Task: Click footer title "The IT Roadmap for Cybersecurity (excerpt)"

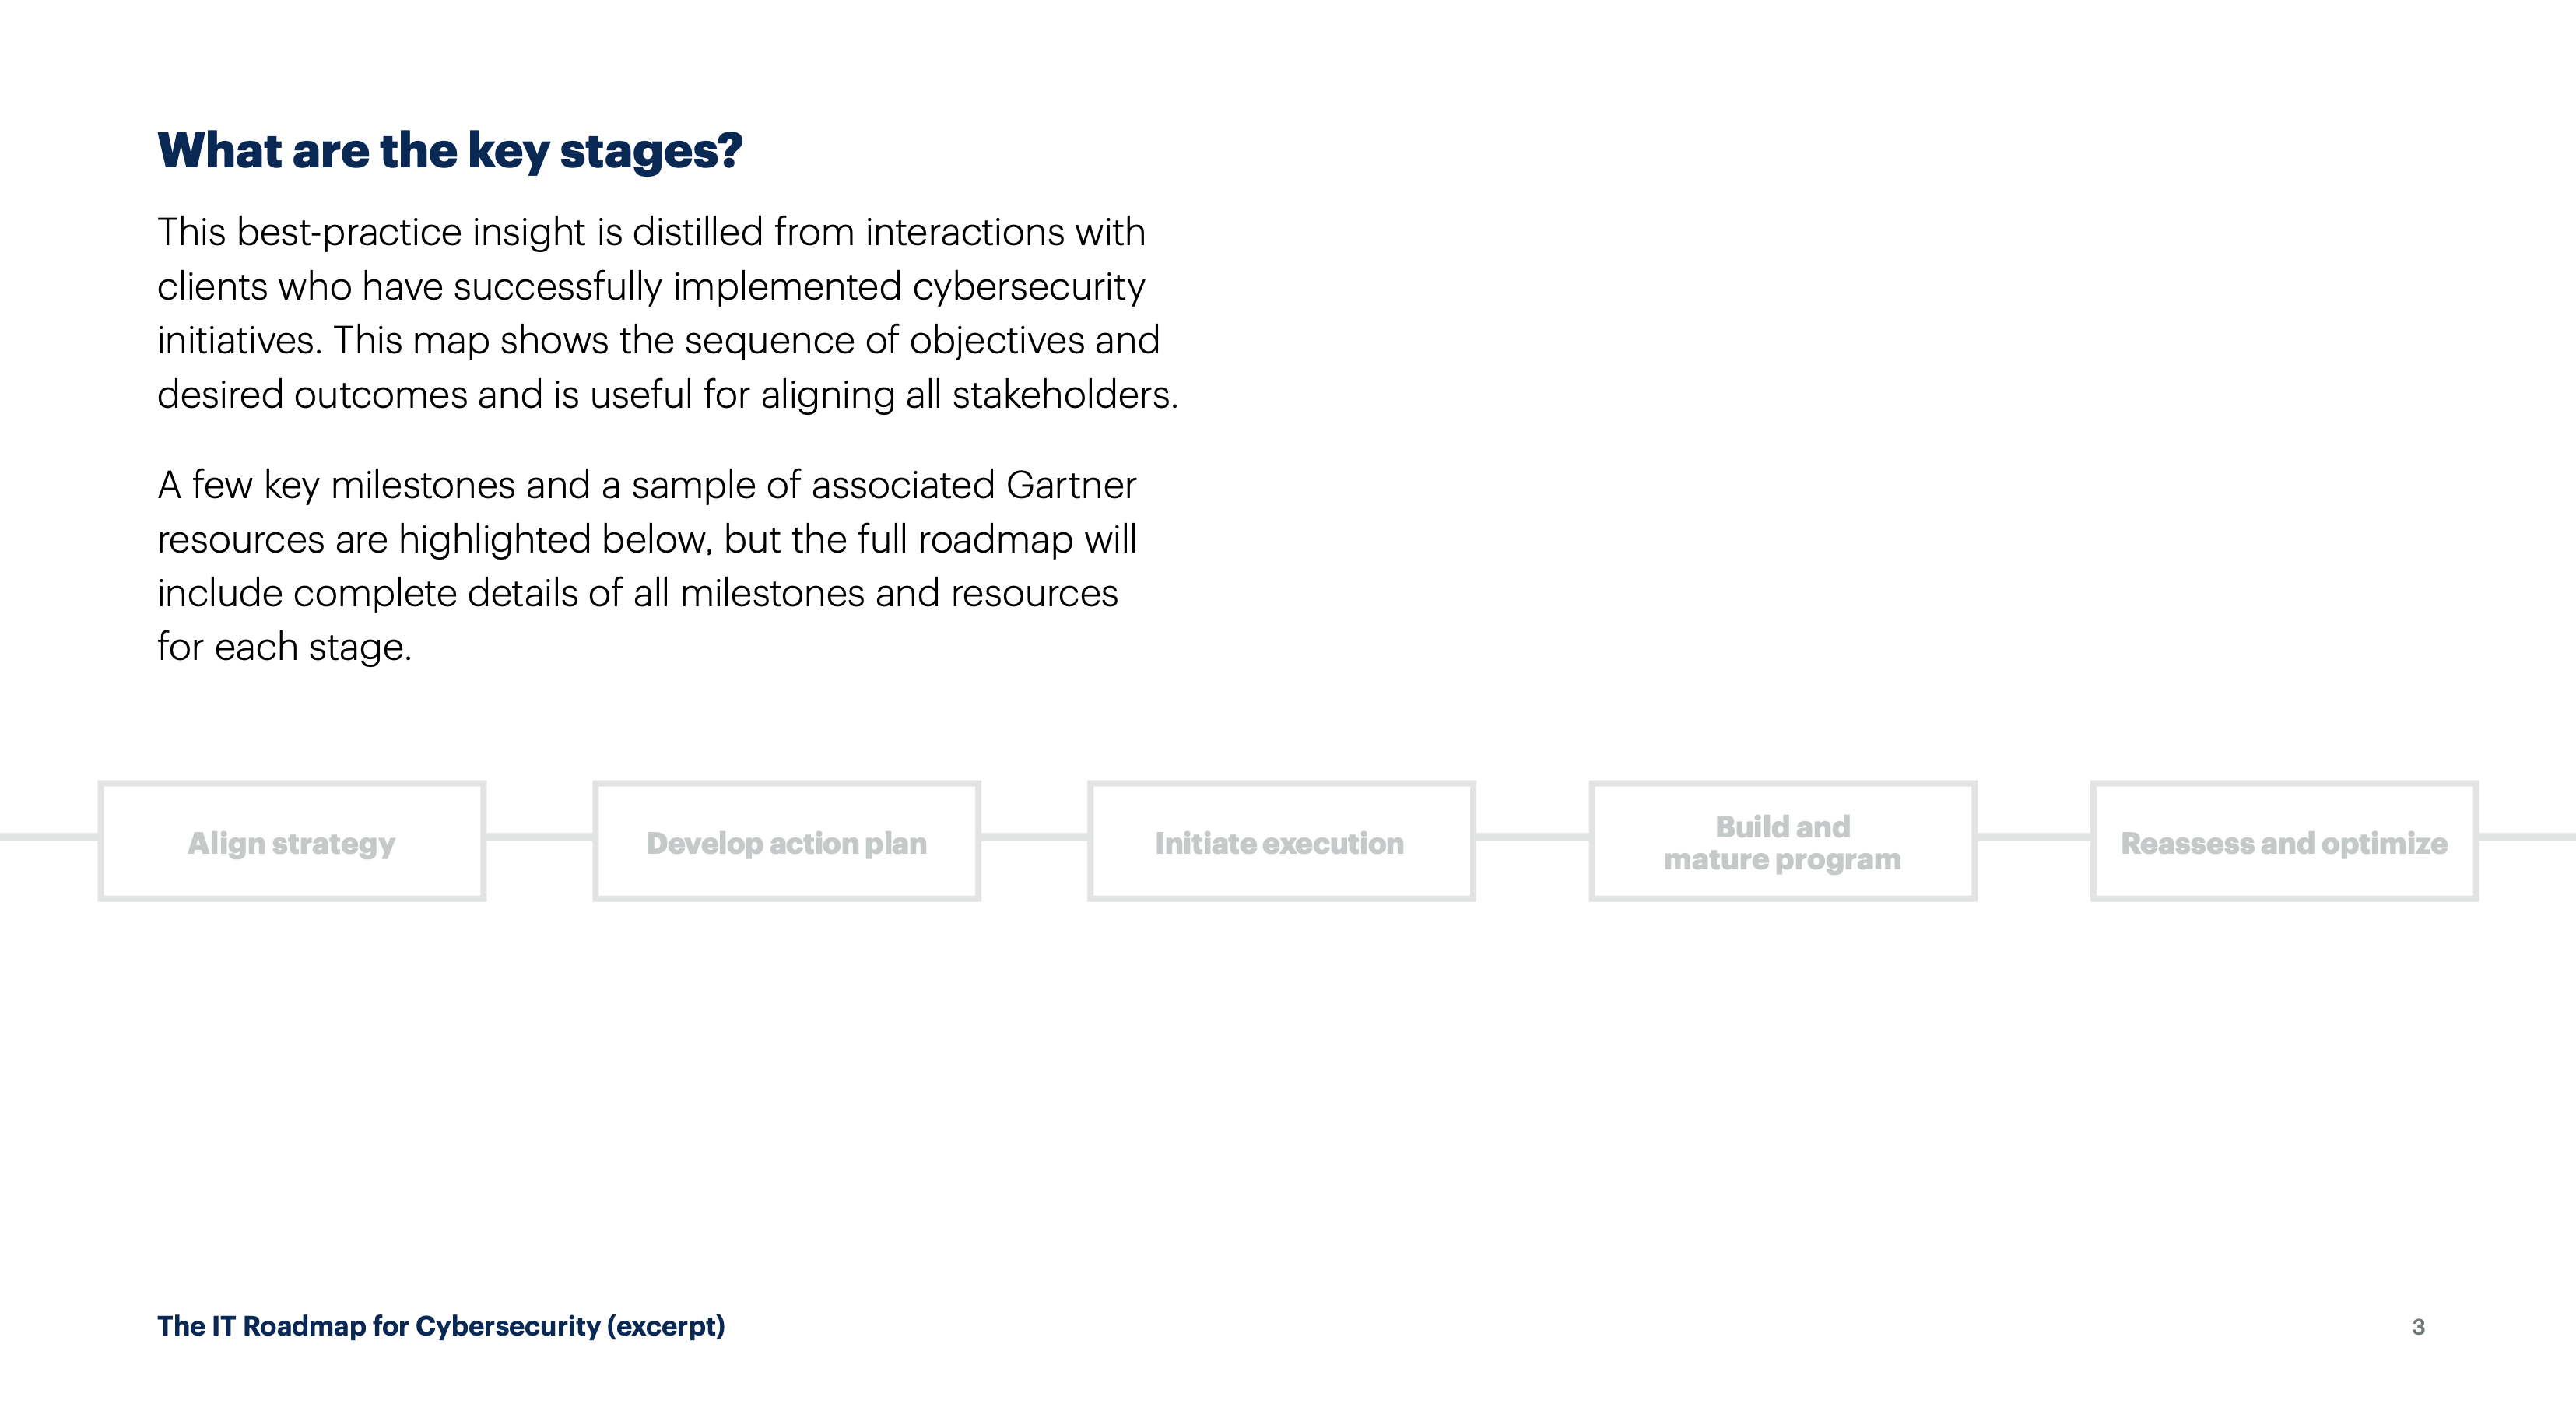Action: point(441,1326)
